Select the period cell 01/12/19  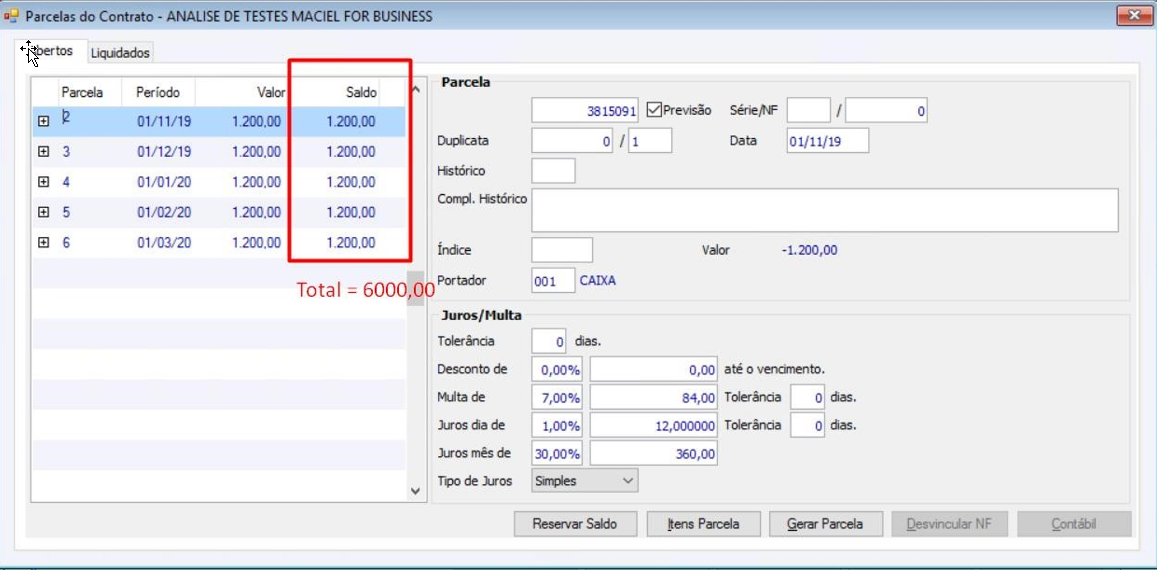(164, 151)
